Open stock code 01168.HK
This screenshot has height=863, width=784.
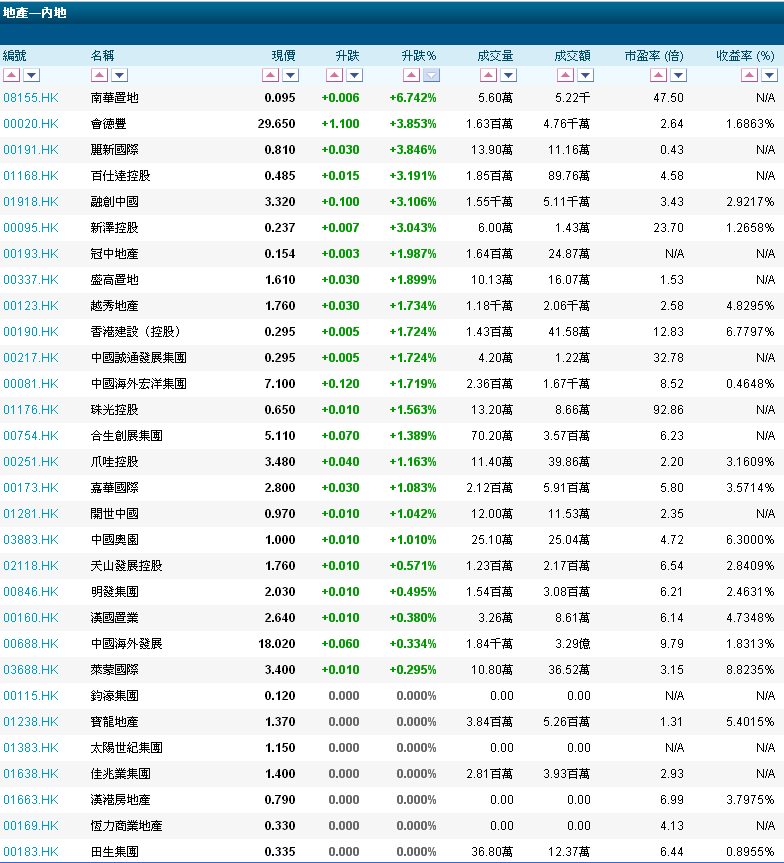[31, 176]
